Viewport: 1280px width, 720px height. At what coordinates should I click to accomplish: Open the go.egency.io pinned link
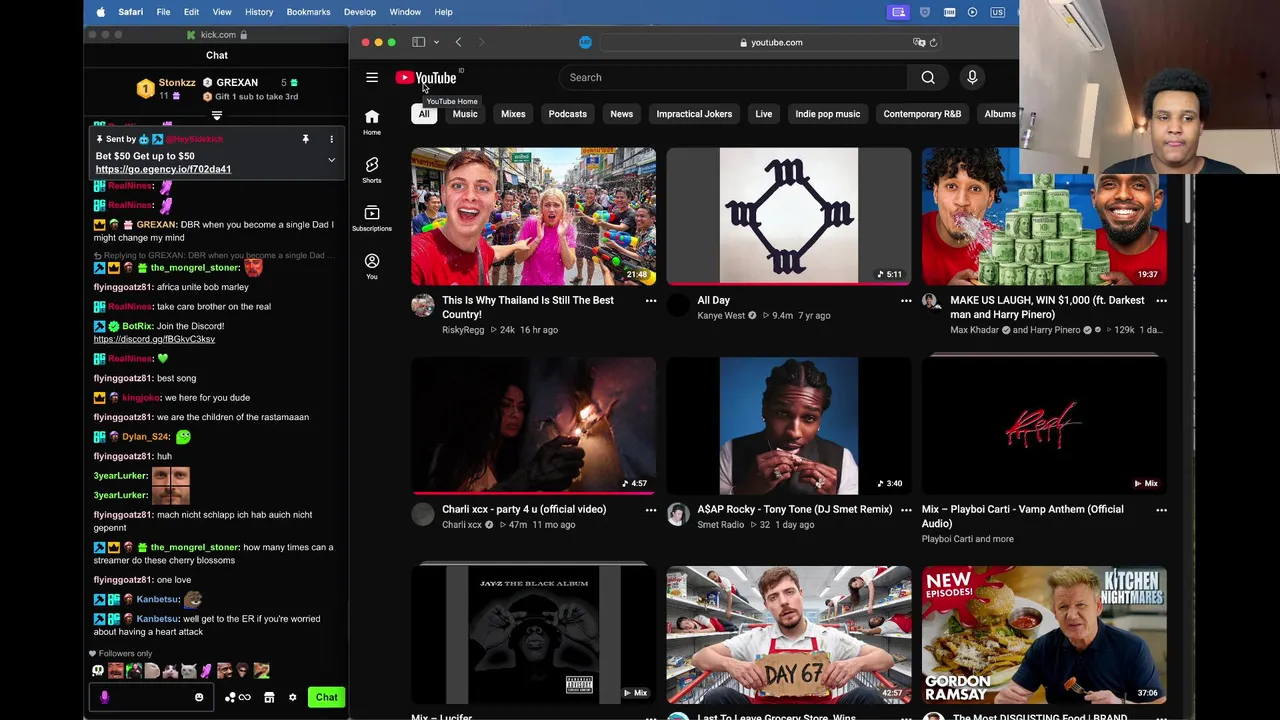[163, 169]
